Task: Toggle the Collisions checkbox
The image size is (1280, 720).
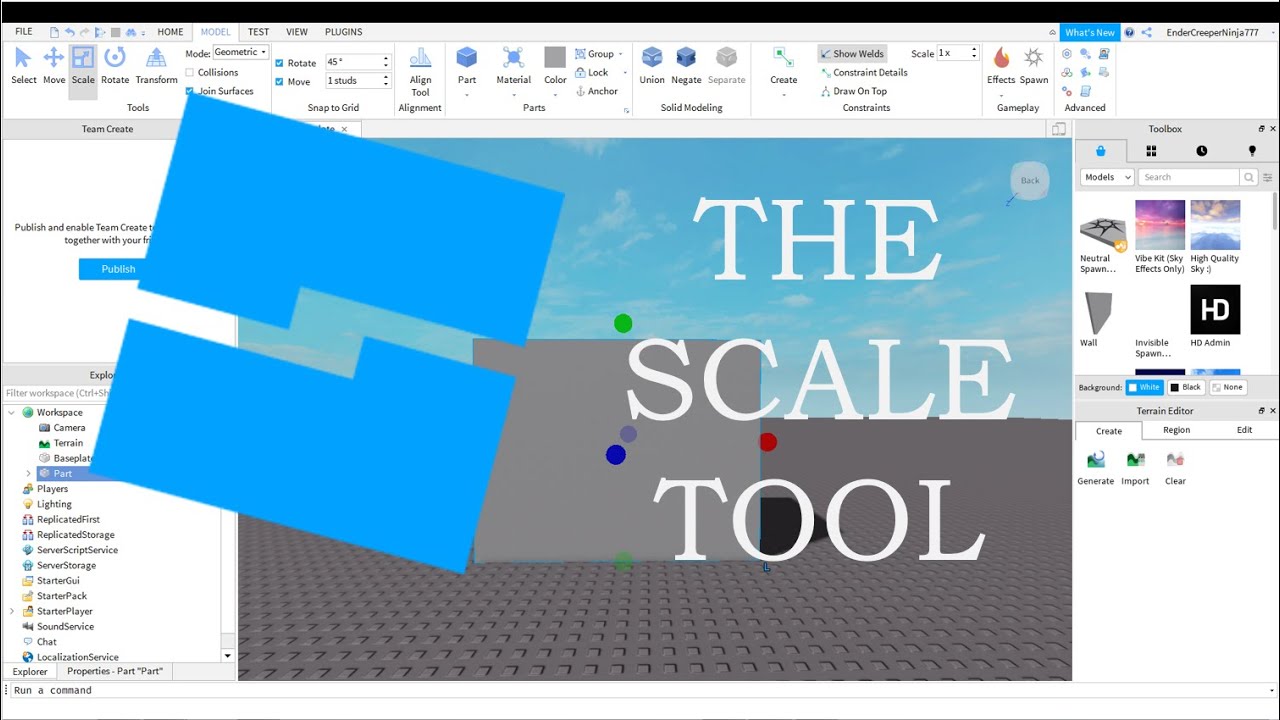Action: pos(190,72)
